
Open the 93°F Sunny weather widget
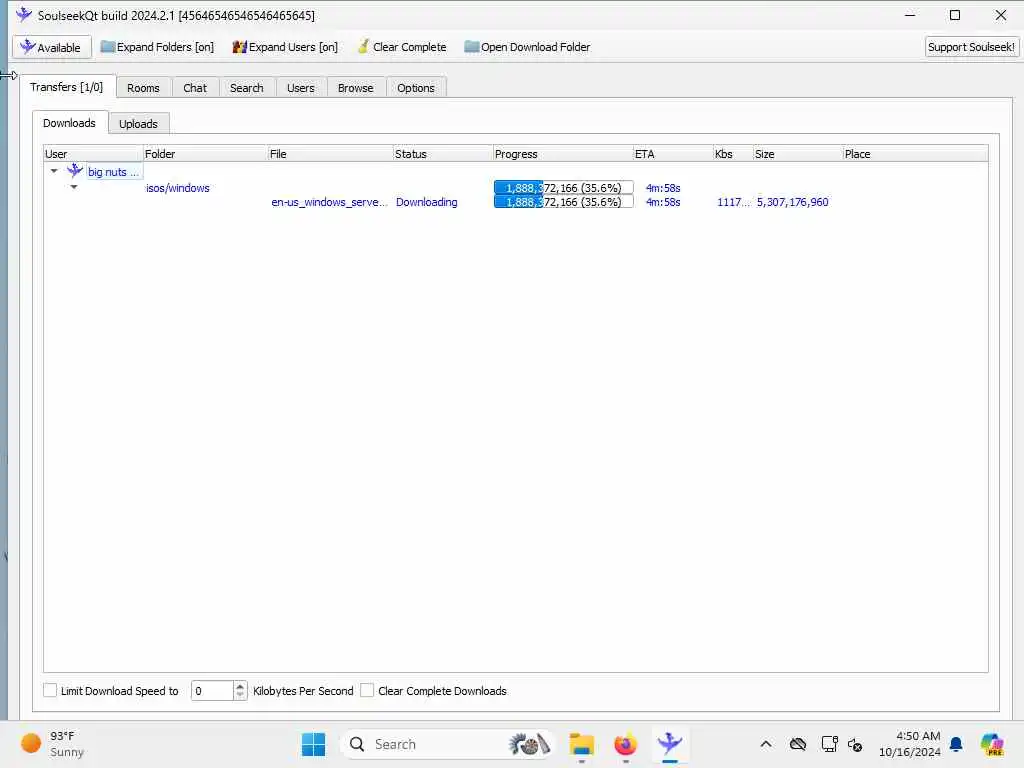click(x=52, y=744)
